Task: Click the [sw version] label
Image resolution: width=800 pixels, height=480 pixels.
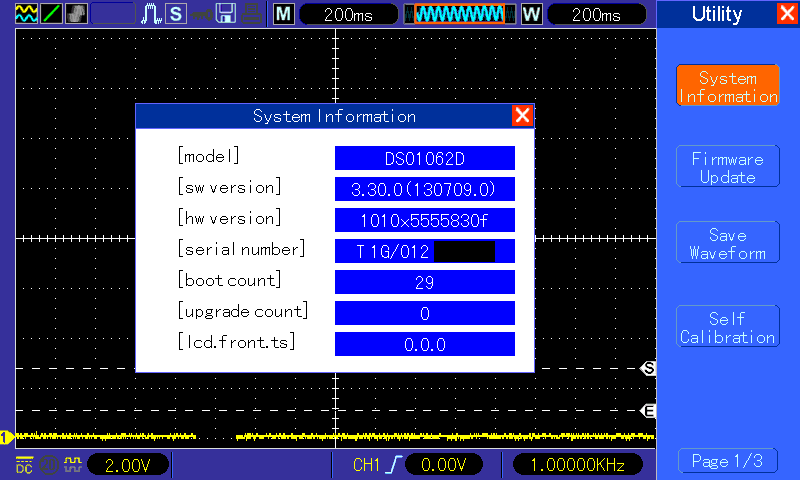Action: [229, 187]
